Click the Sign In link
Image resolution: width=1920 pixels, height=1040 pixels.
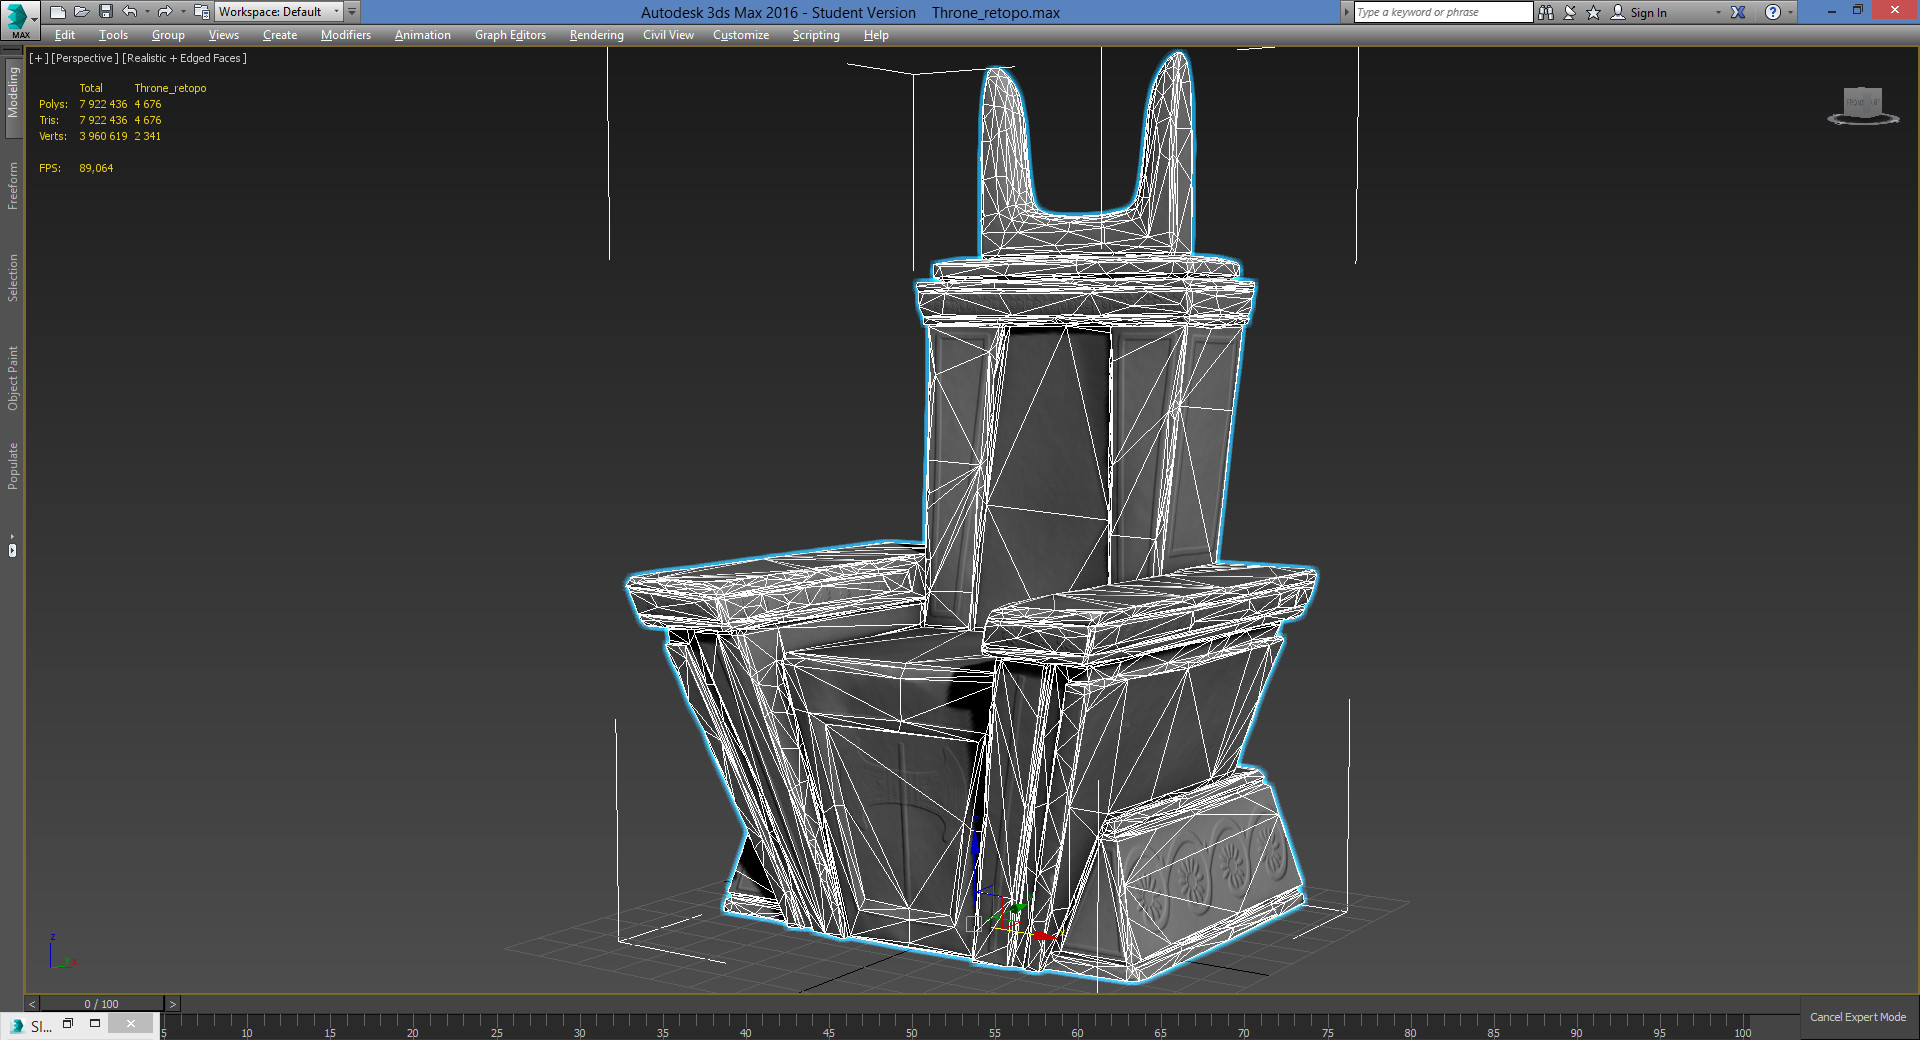(1647, 13)
